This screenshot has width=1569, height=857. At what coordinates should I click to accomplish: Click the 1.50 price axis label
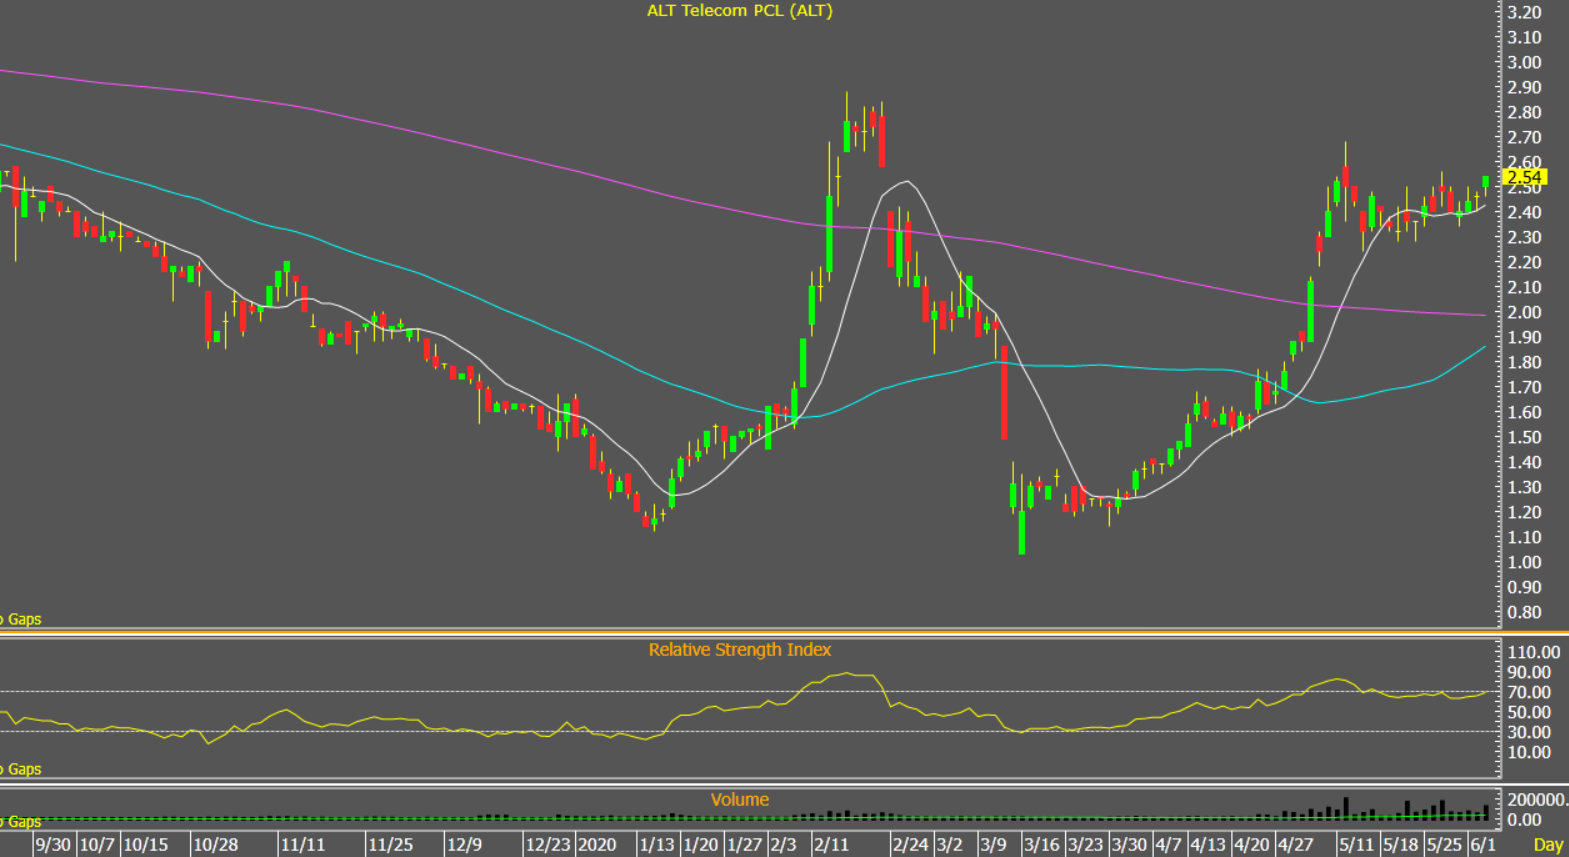1525,437
